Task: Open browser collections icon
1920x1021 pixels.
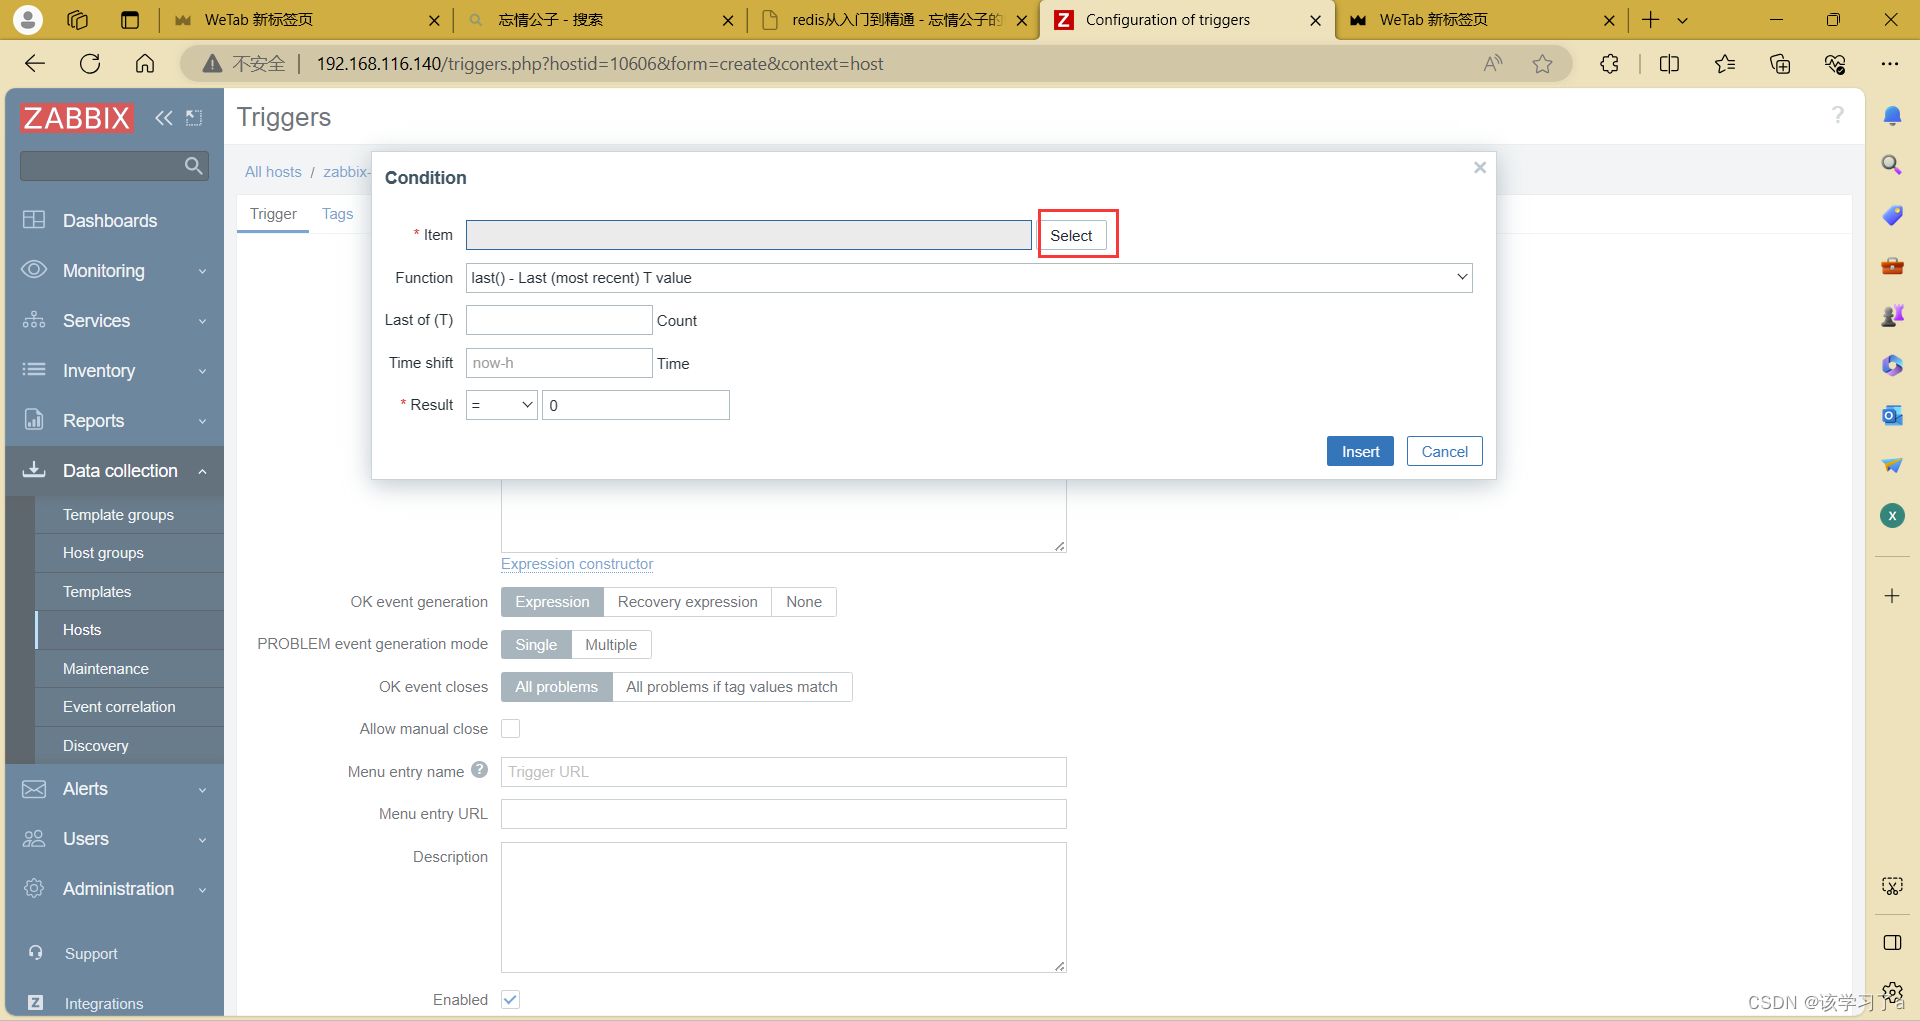Action: point(1780,64)
